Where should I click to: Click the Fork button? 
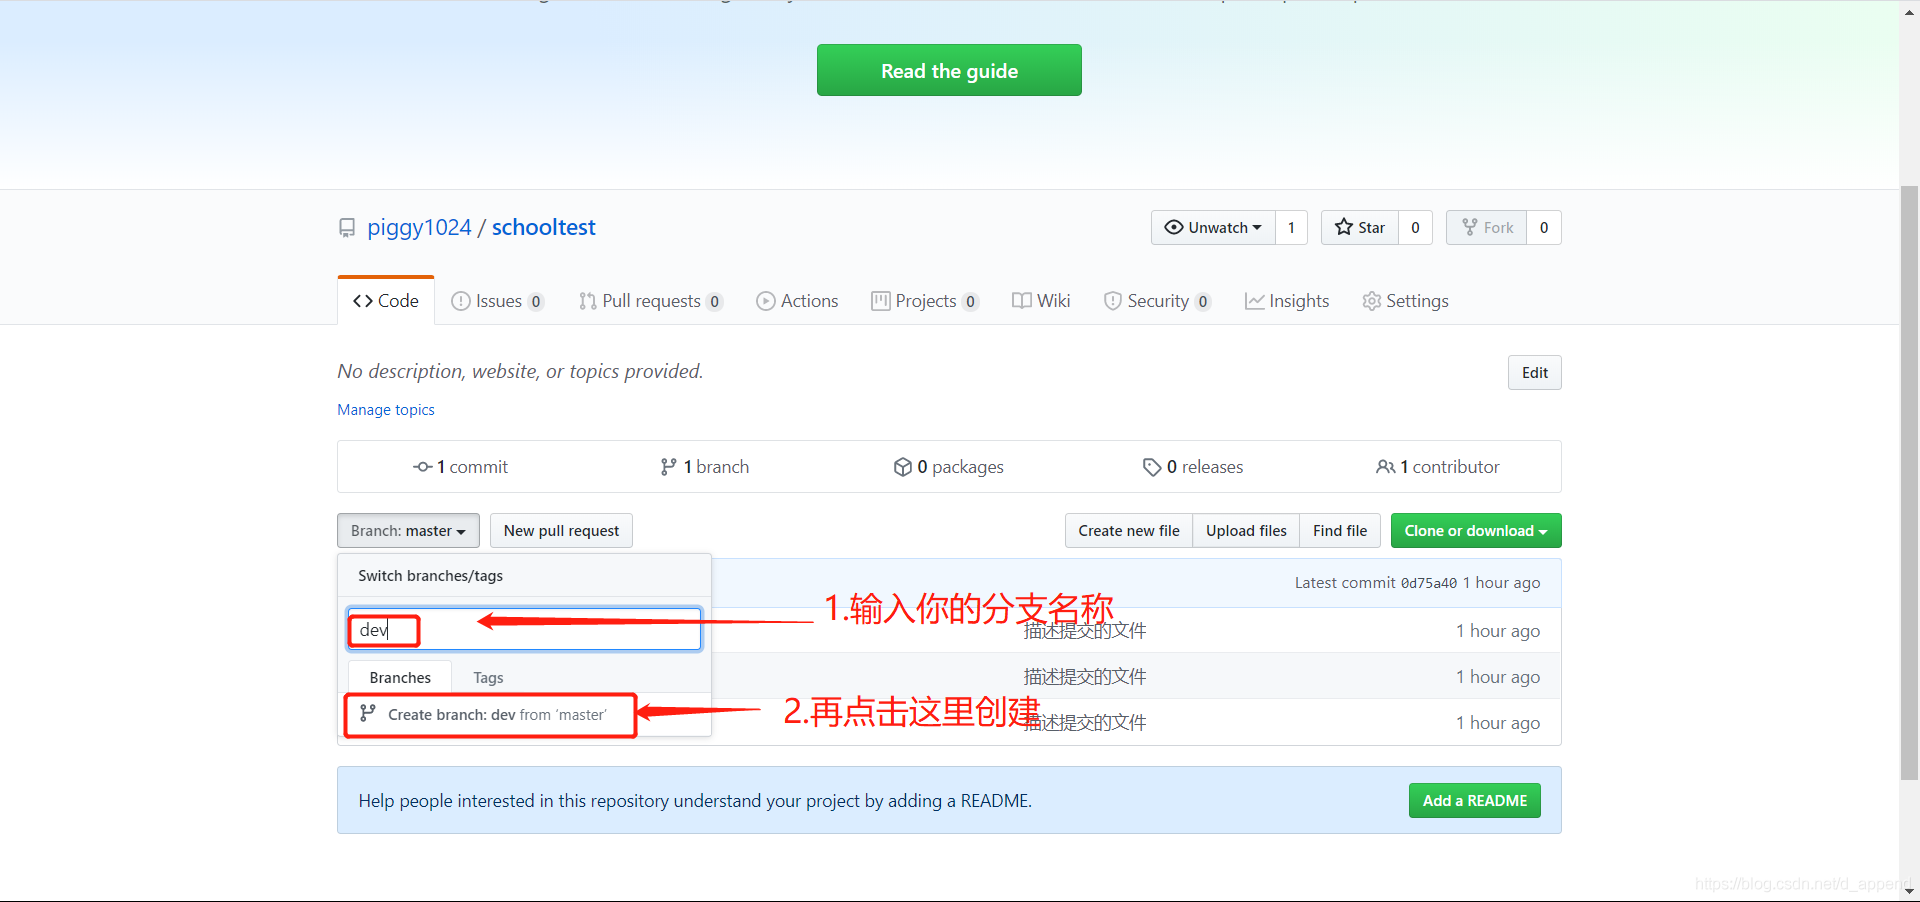pyautogui.click(x=1487, y=227)
